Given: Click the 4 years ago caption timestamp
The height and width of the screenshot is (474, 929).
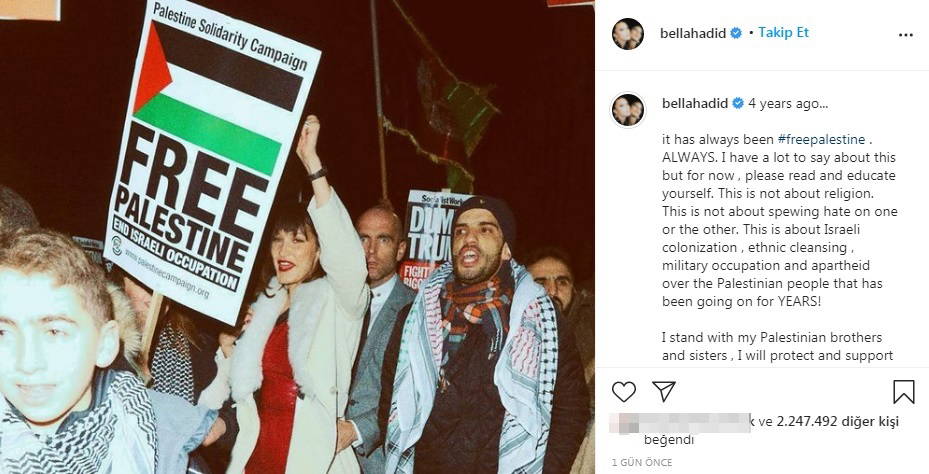Looking at the screenshot, I should coord(788,104).
